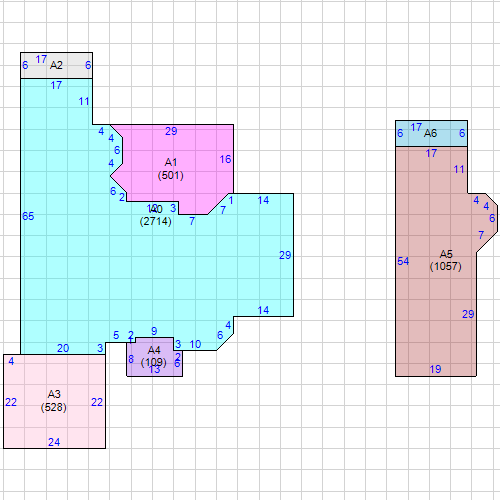Select the 16 dimension on A1's right side
This screenshot has height=500, width=500.
coord(225,159)
